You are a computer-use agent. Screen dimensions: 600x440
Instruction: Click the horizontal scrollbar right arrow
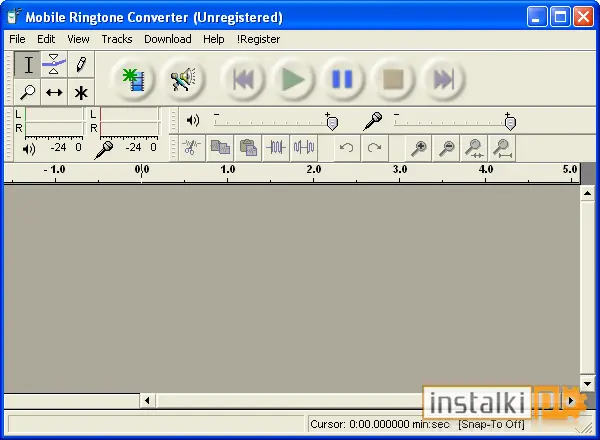click(571, 401)
